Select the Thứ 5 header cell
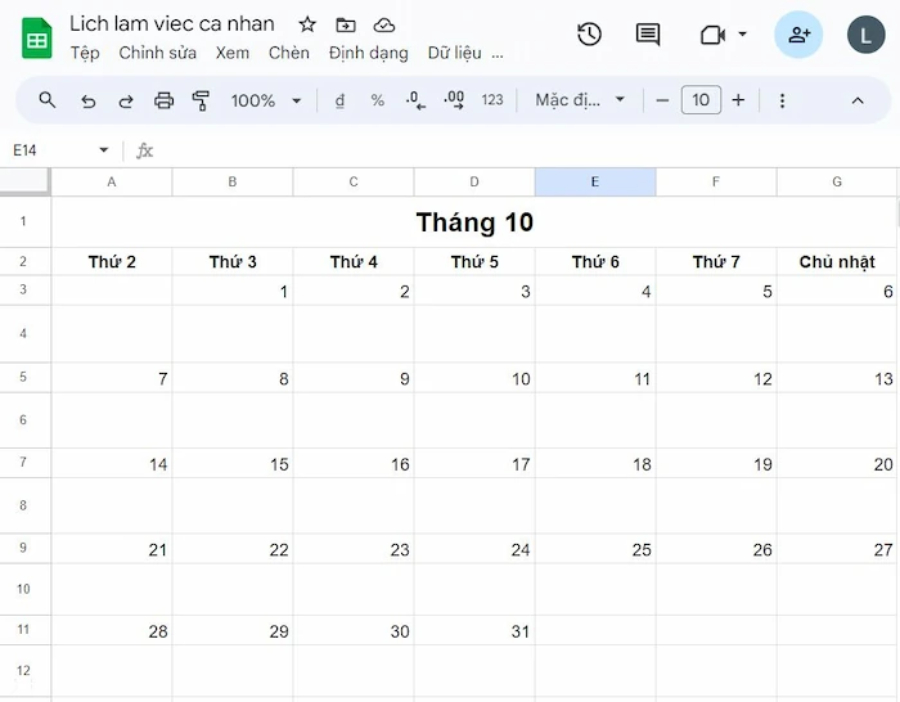This screenshot has height=702, width=900. [x=474, y=262]
